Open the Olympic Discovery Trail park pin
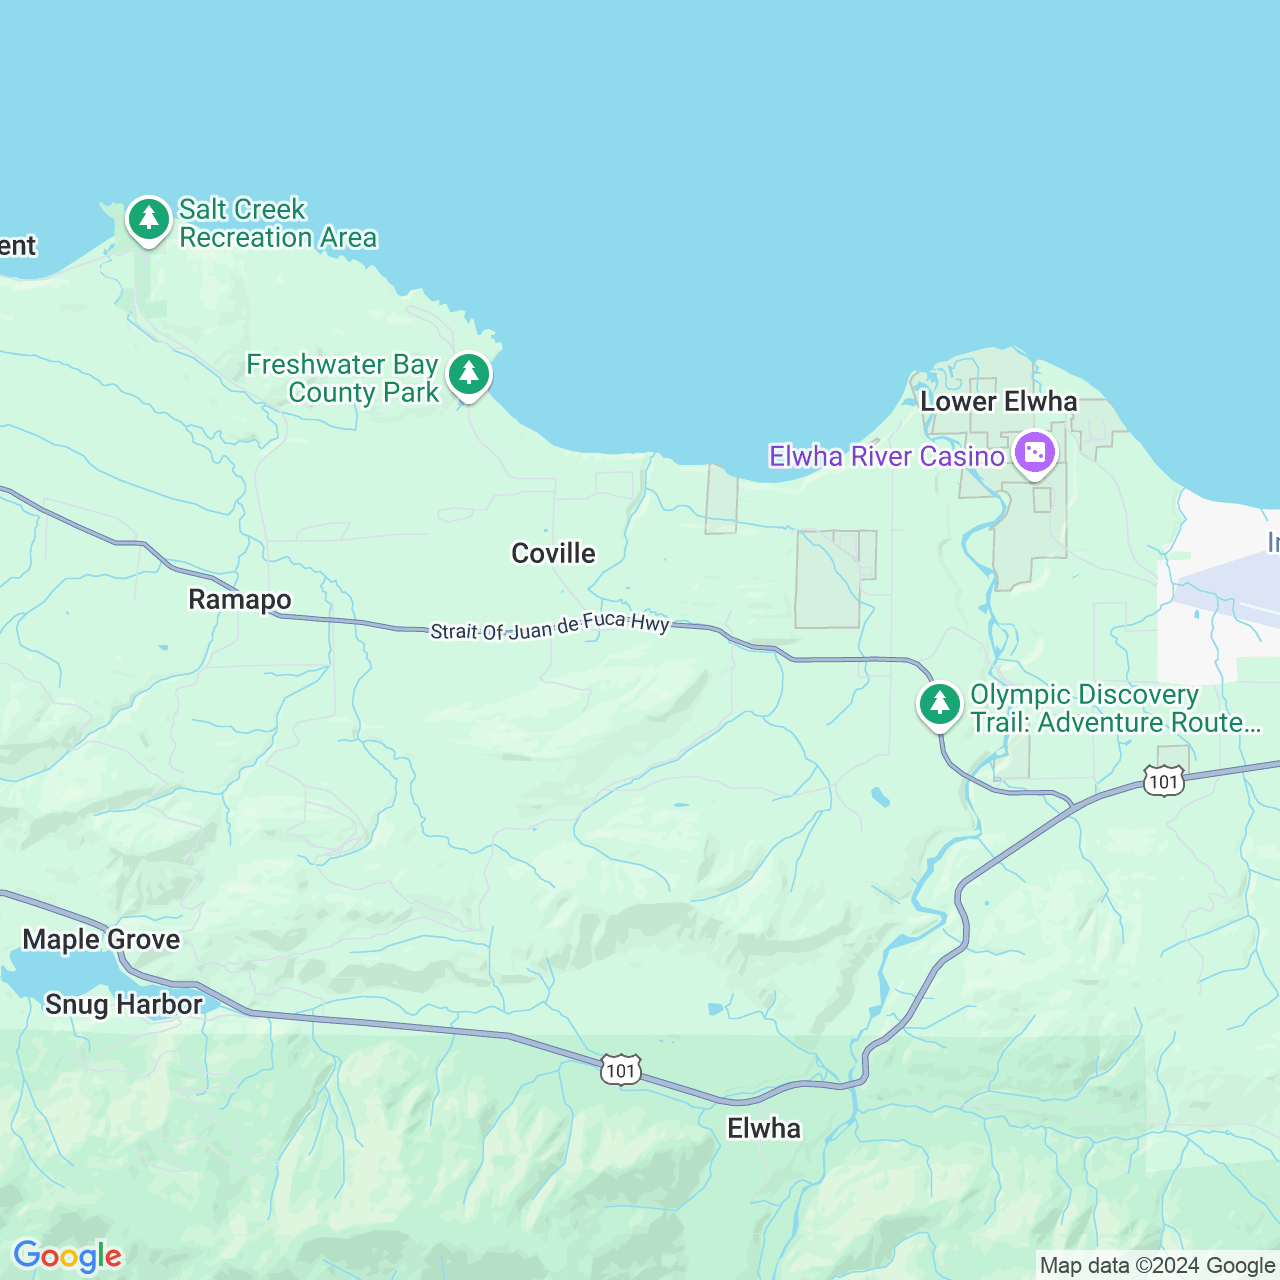Viewport: 1280px width, 1280px height. tap(940, 706)
